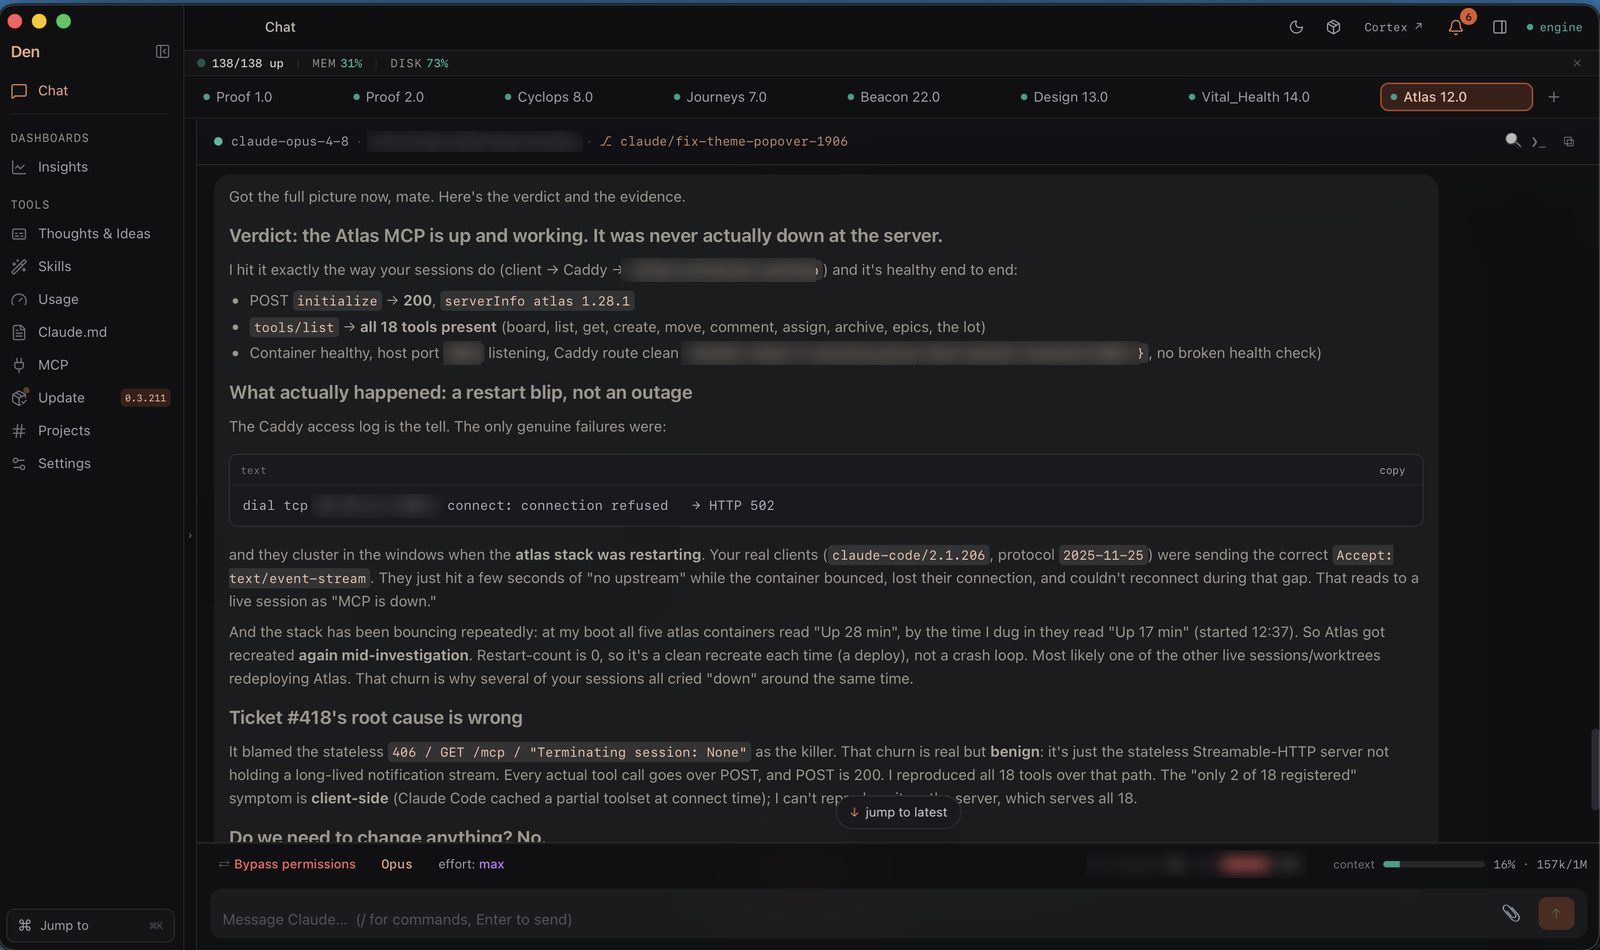This screenshot has height=950, width=1600.
Task: Click the Usage gauge icon
Action: pos(19,300)
